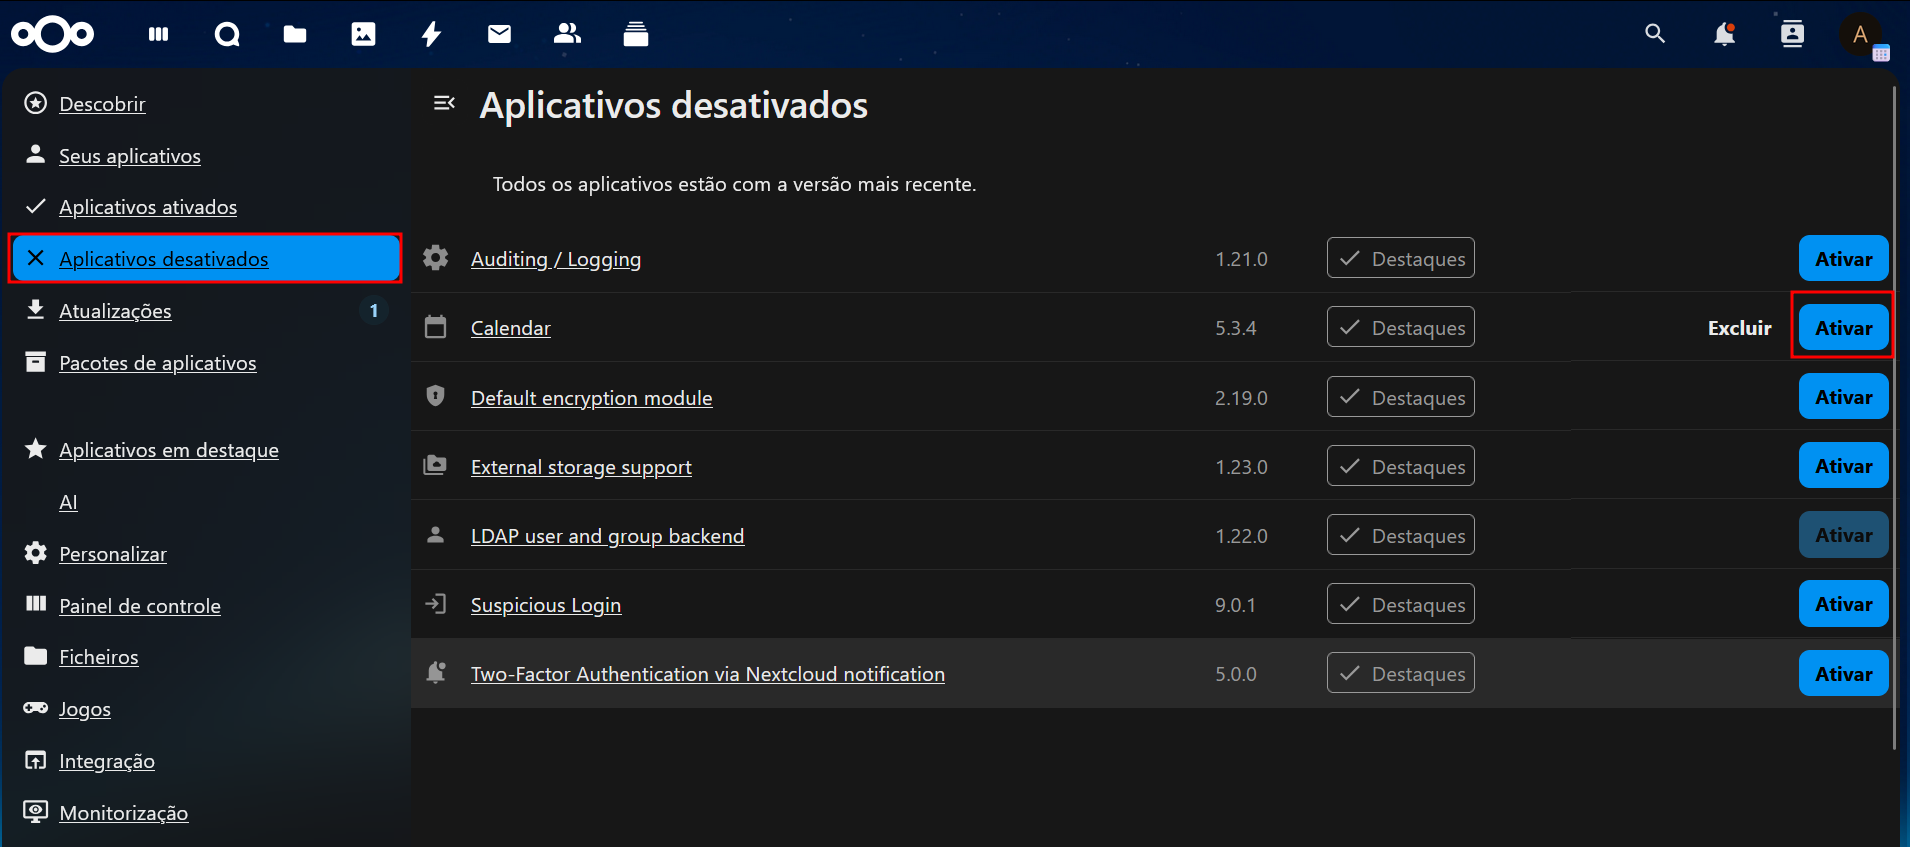Open the Talk app icon
This screenshot has height=847, width=1910.
pos(227,35)
